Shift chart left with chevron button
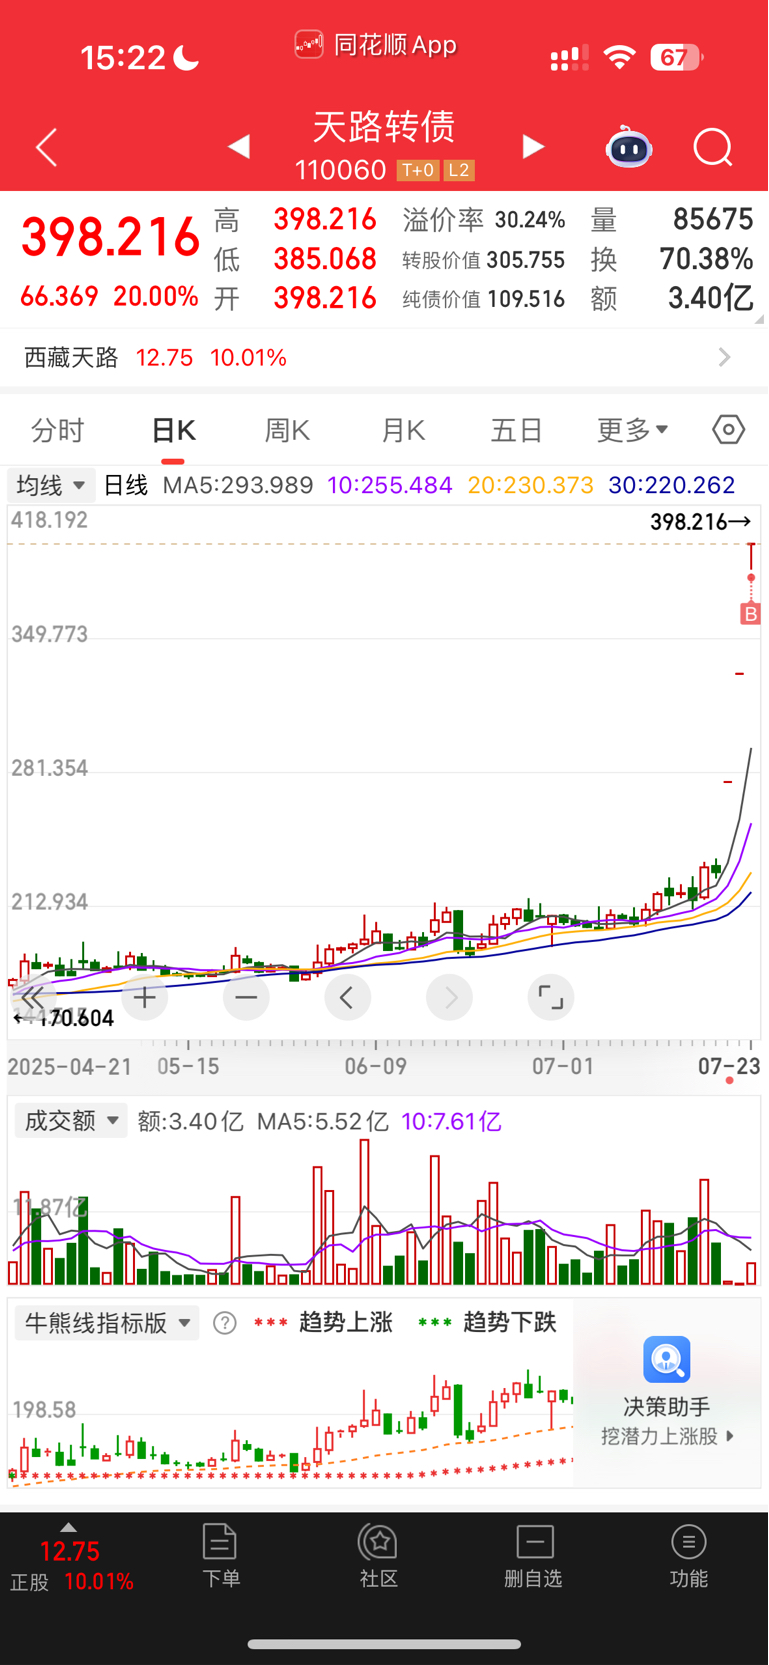Screen dimensions: 769x1665 coord(348,997)
